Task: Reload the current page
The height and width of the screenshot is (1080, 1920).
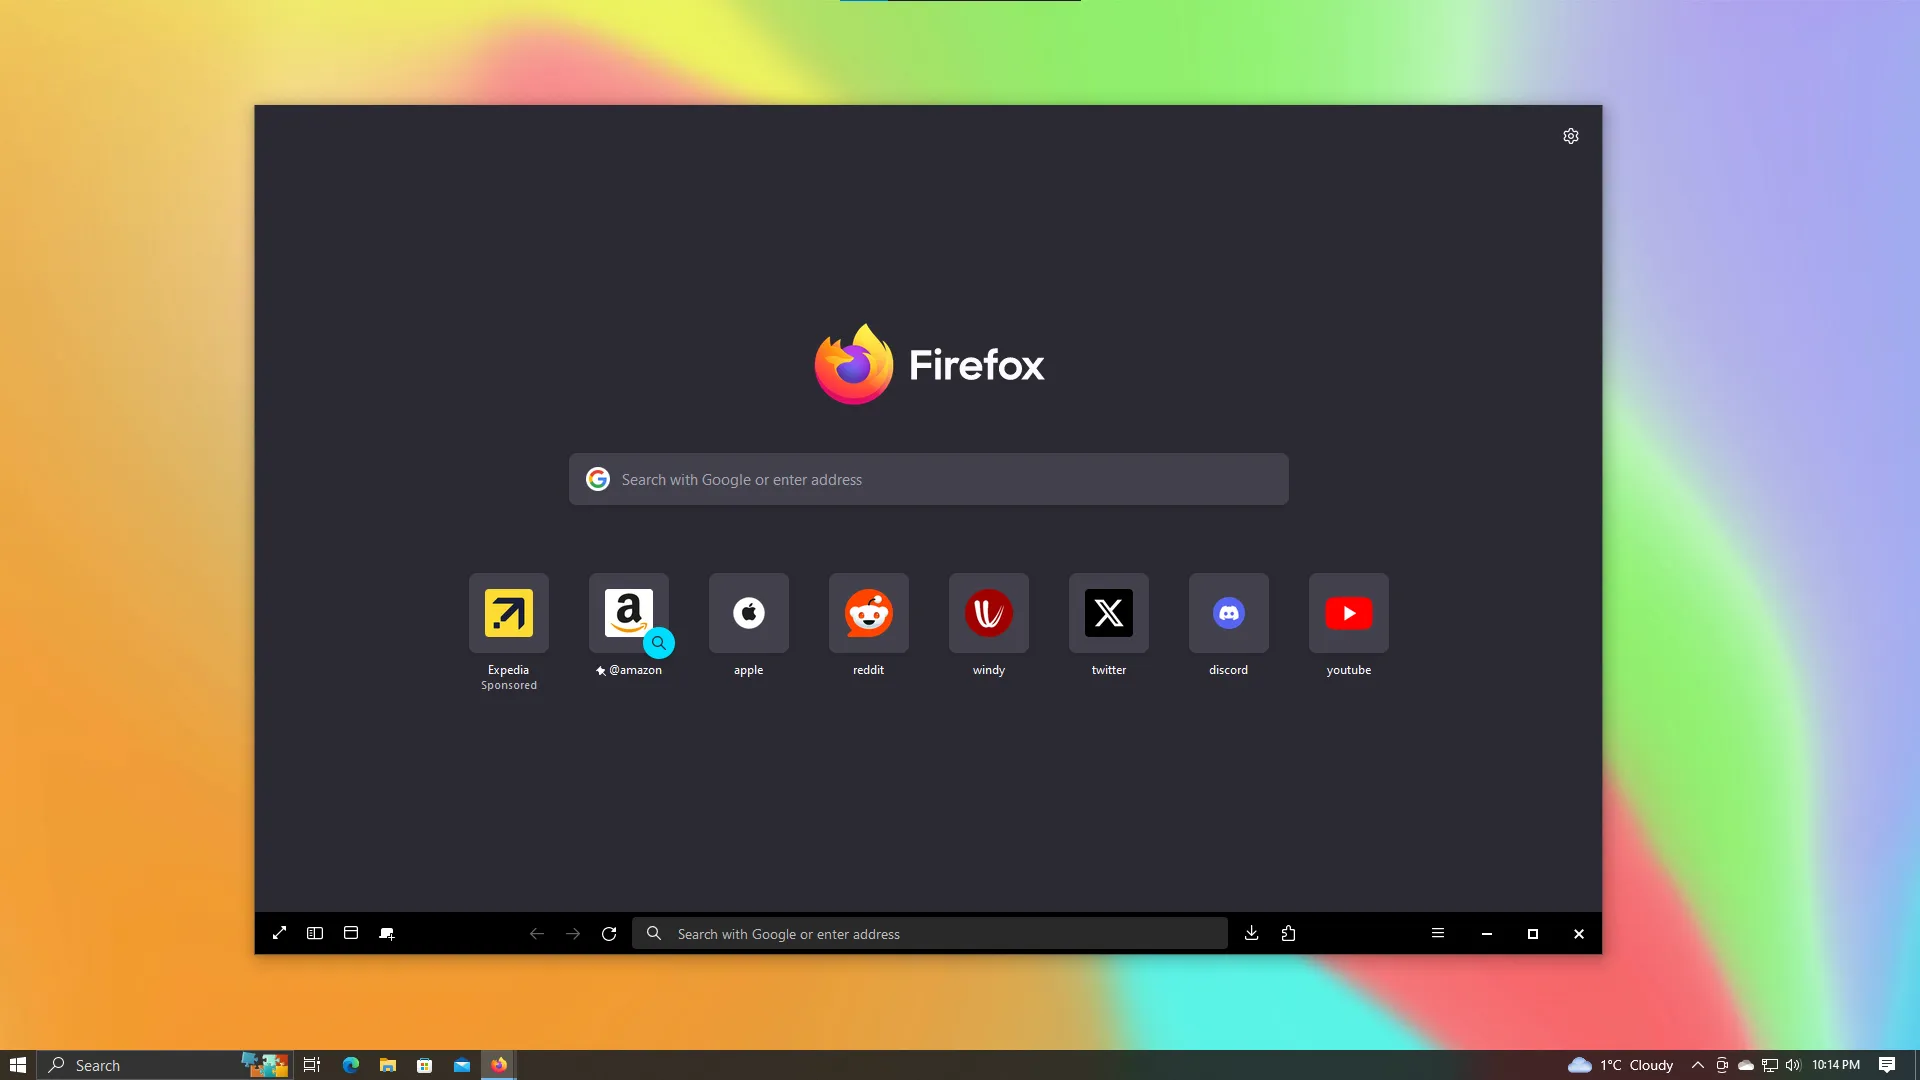Action: pyautogui.click(x=609, y=933)
